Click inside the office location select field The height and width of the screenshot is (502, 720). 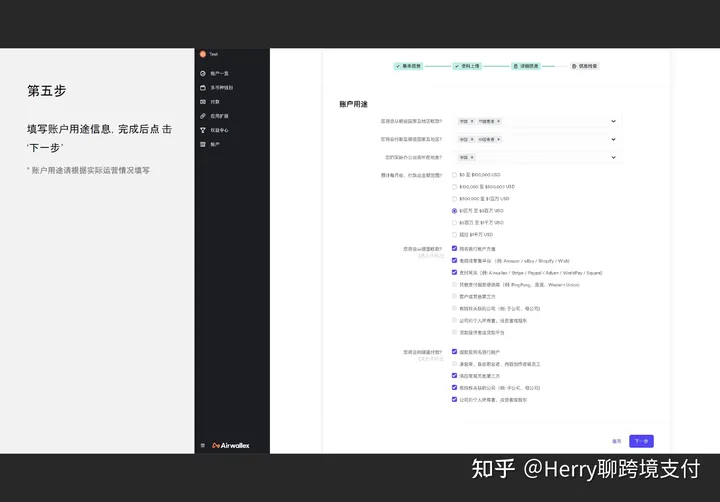pyautogui.click(x=537, y=158)
